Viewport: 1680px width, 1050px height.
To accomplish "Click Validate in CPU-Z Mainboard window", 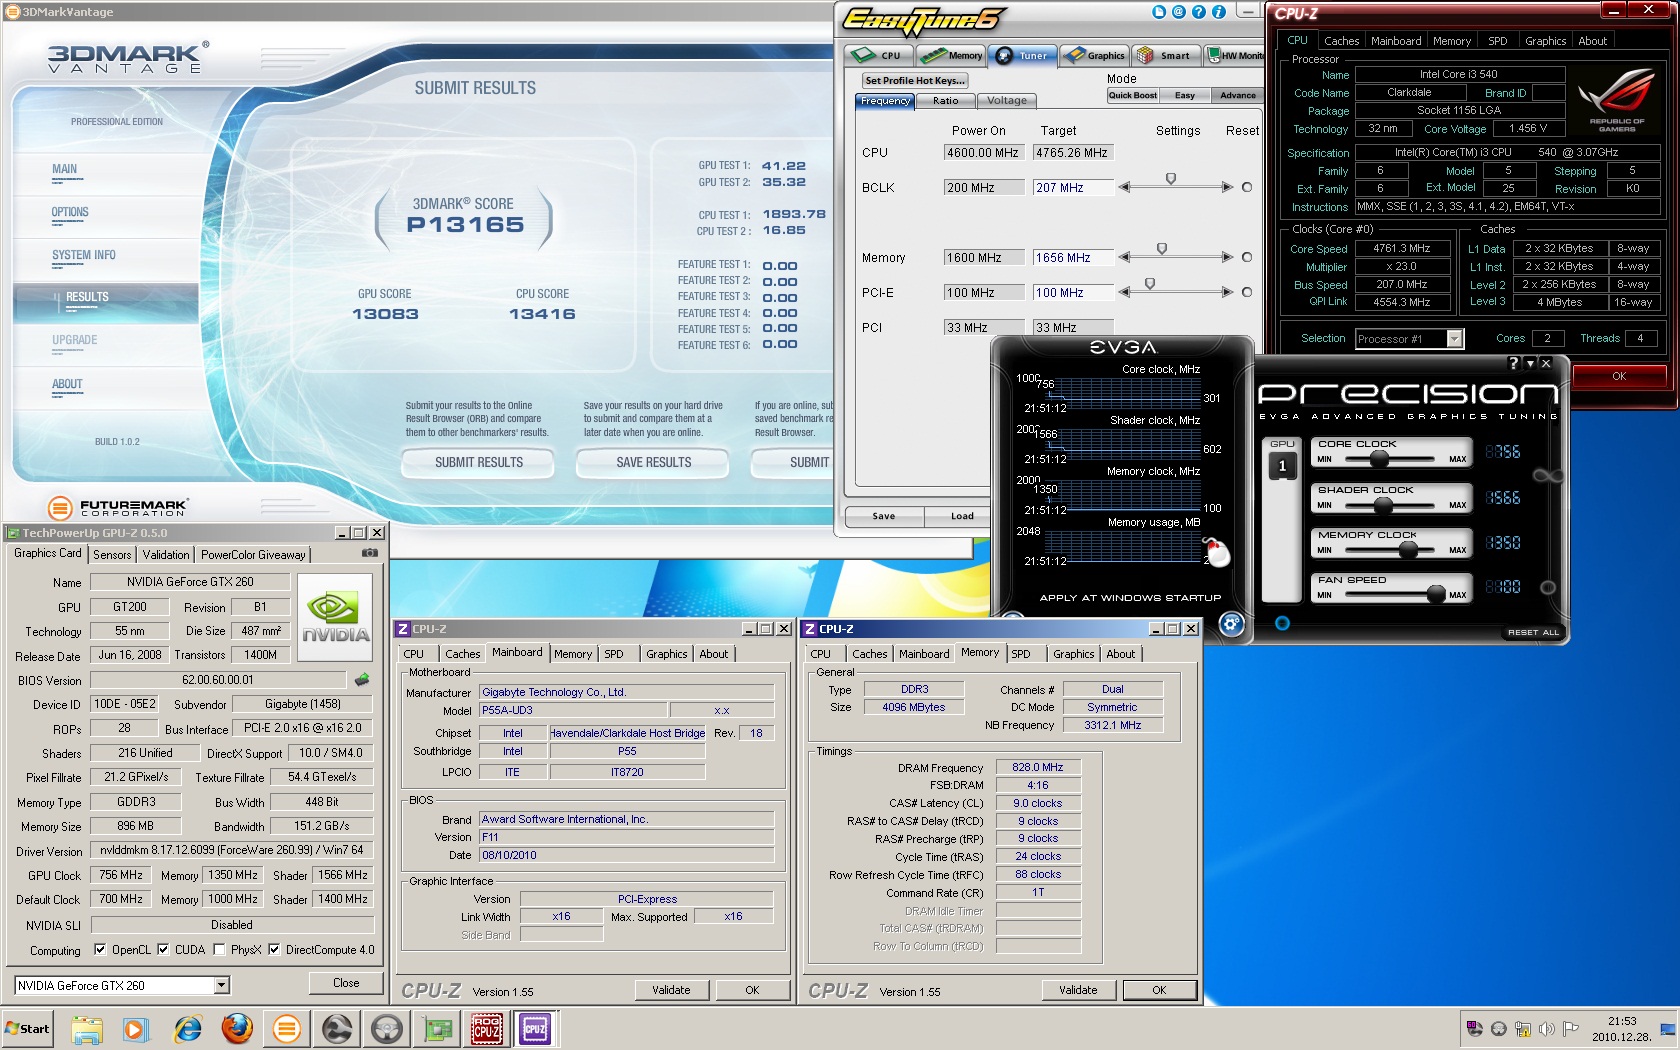I will (671, 990).
